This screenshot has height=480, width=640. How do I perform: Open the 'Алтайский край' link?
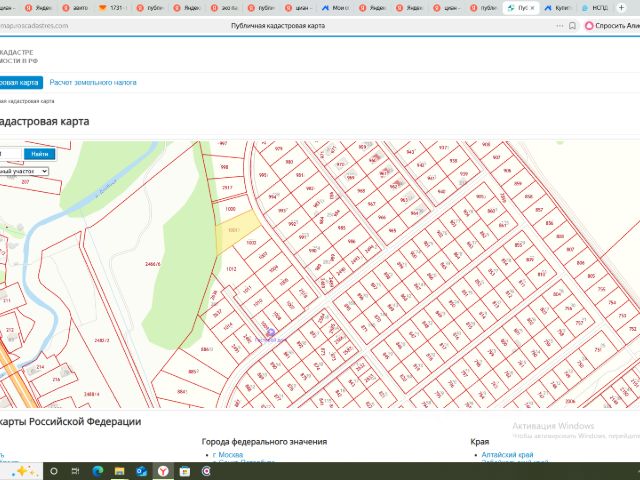coord(507,455)
